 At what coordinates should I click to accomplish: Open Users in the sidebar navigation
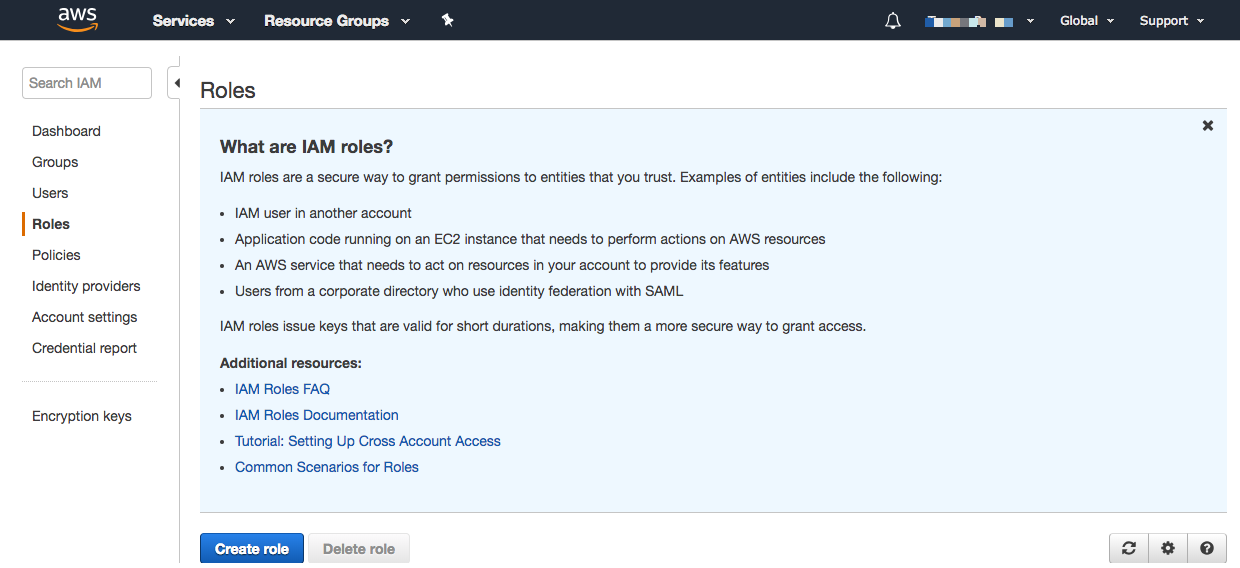click(x=50, y=193)
